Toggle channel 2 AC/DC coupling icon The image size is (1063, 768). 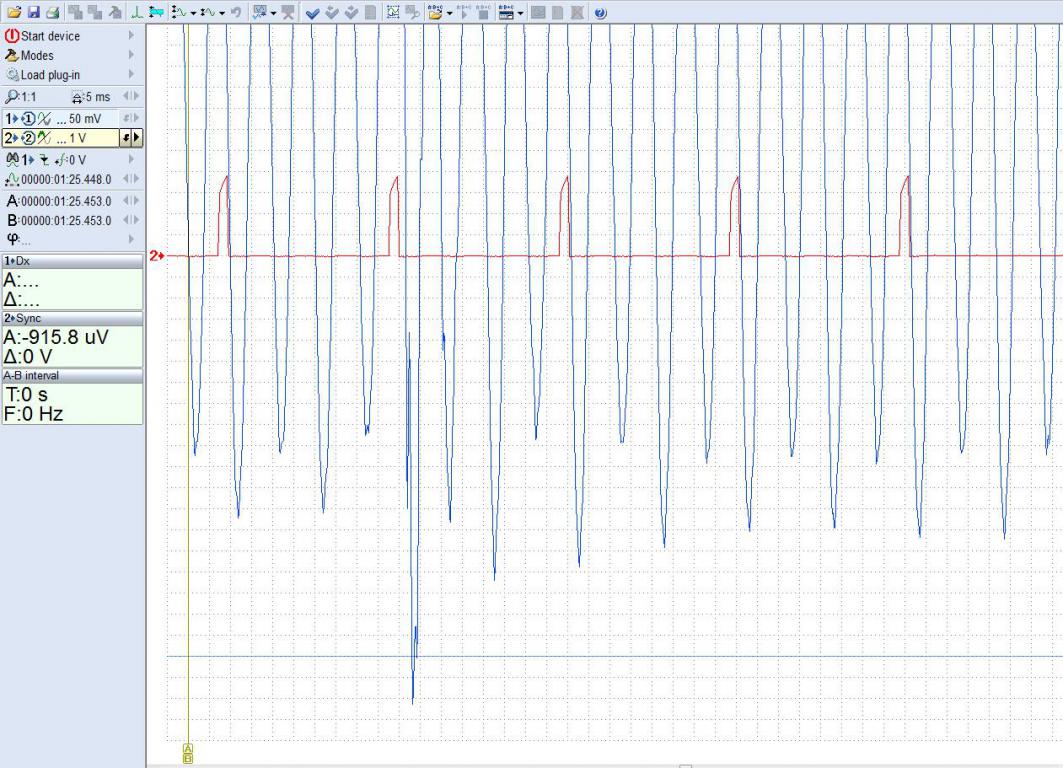click(x=46, y=138)
